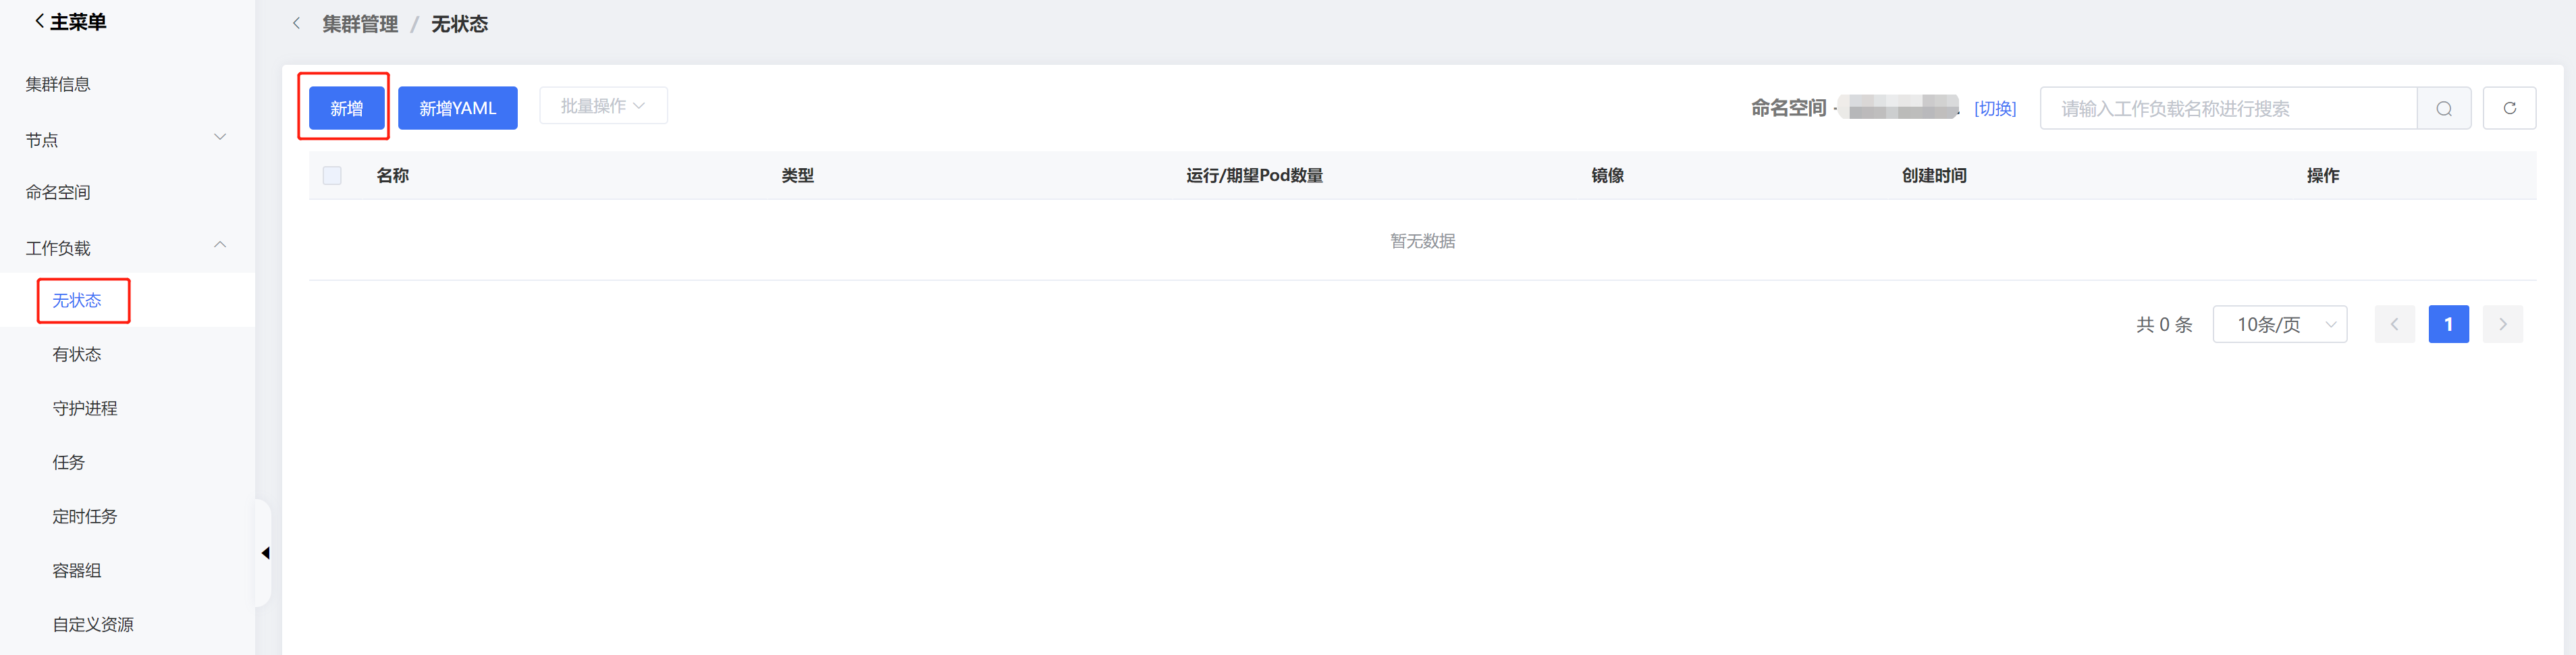Click page number 1 button
The width and height of the screenshot is (2576, 655).
coord(2448,324)
